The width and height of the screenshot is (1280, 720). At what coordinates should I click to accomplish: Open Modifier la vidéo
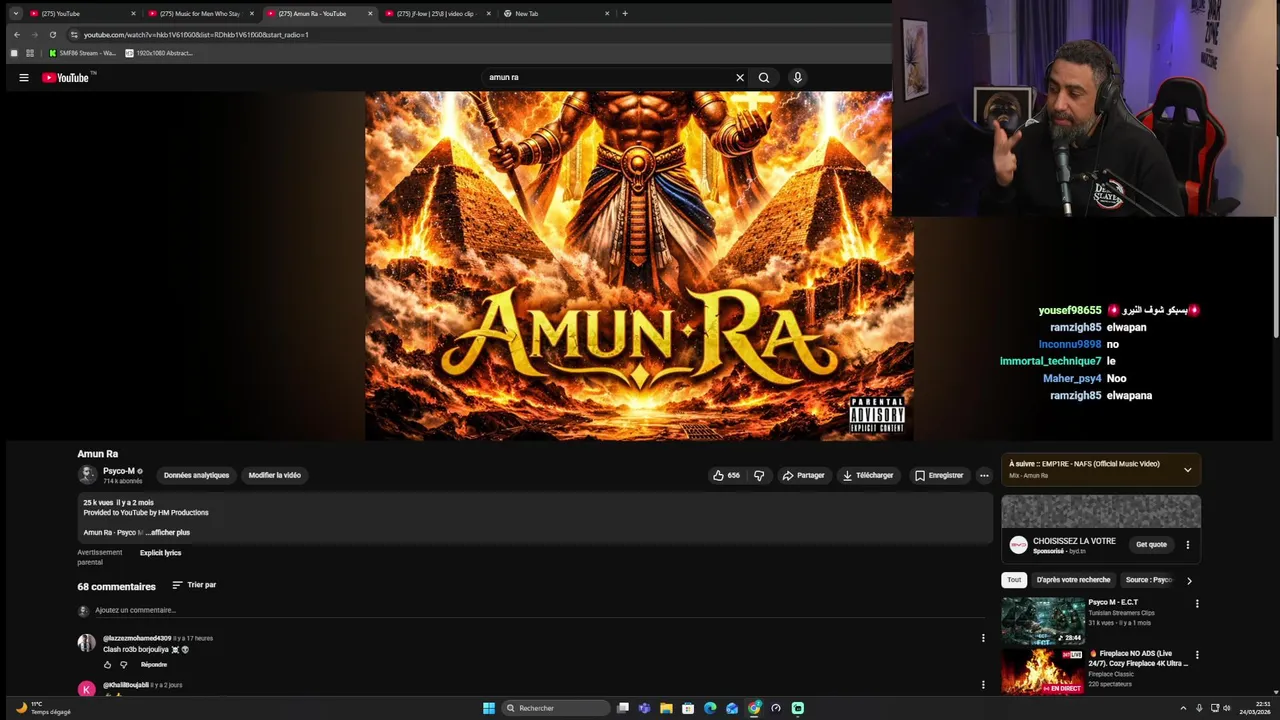pyautogui.click(x=274, y=475)
